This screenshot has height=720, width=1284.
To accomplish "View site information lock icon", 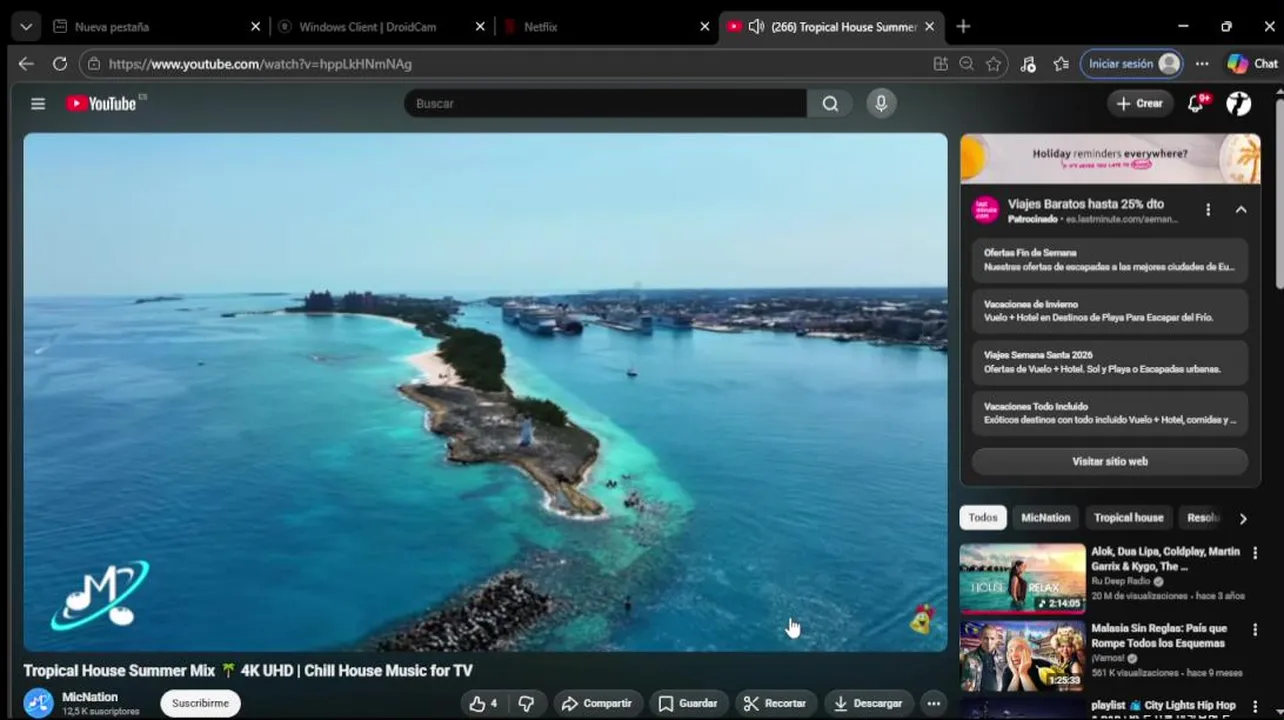I will (x=94, y=64).
